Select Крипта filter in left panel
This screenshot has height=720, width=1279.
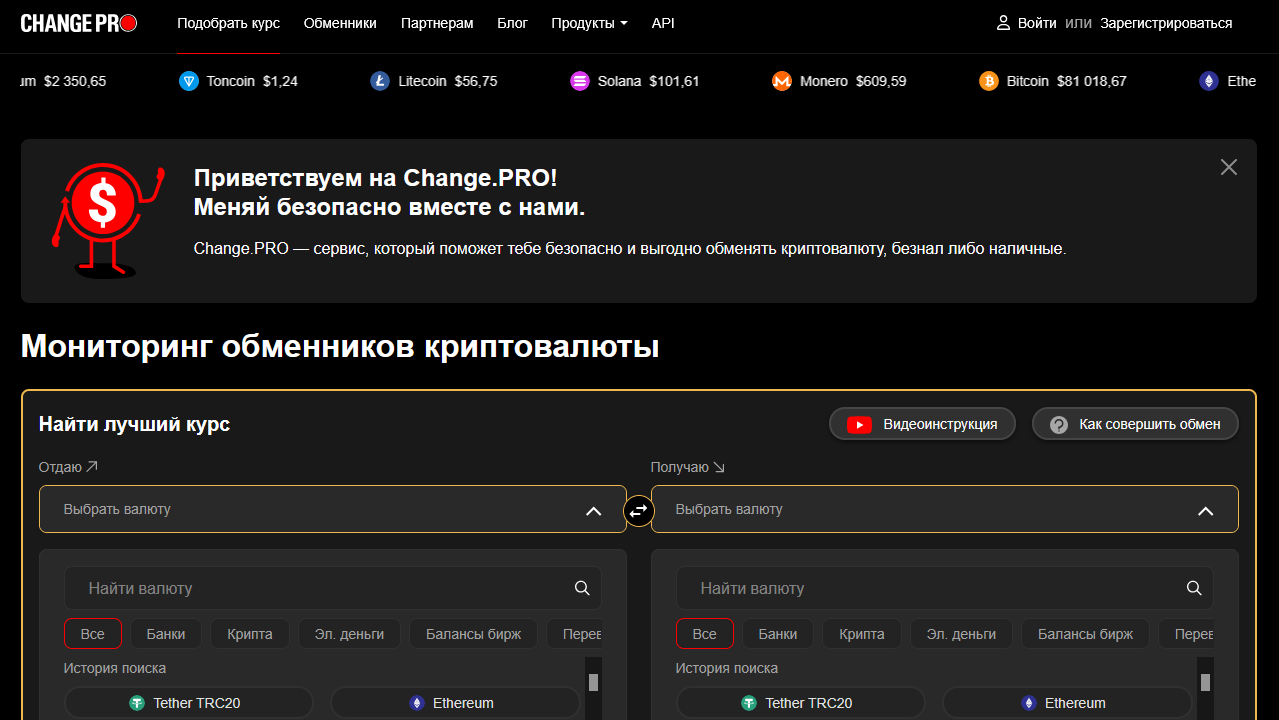(x=250, y=634)
